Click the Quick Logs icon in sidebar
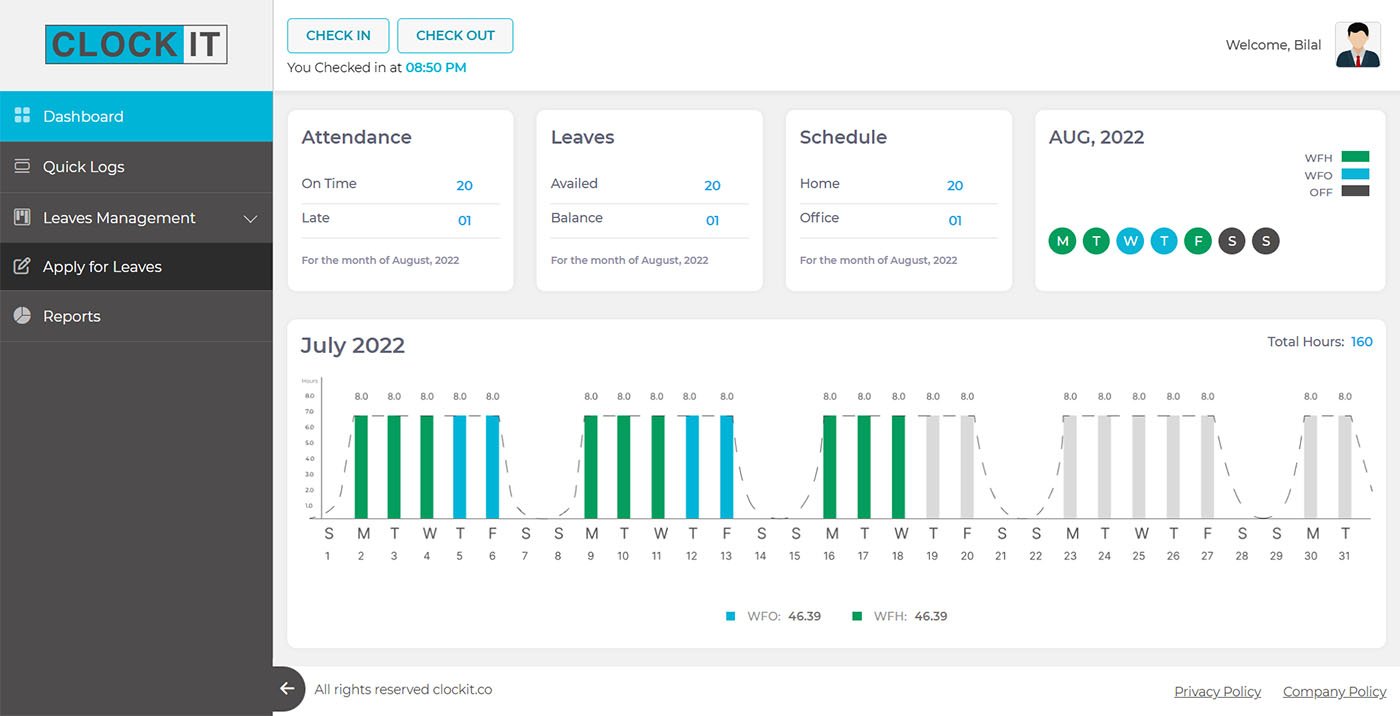This screenshot has height=716, width=1400. coord(22,167)
